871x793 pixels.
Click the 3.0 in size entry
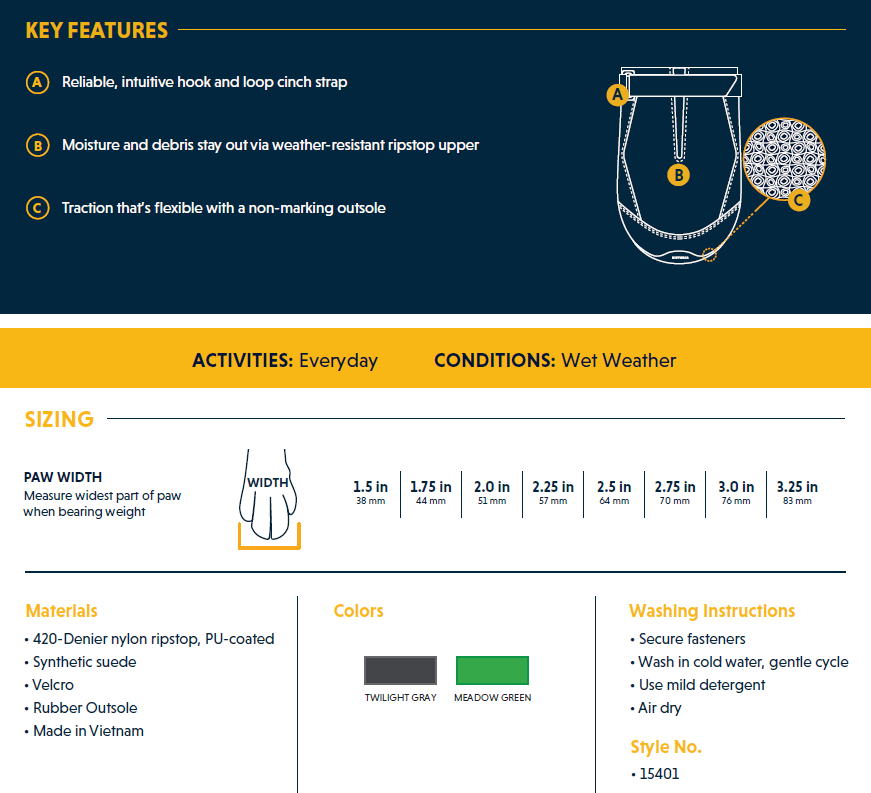[x=736, y=493]
